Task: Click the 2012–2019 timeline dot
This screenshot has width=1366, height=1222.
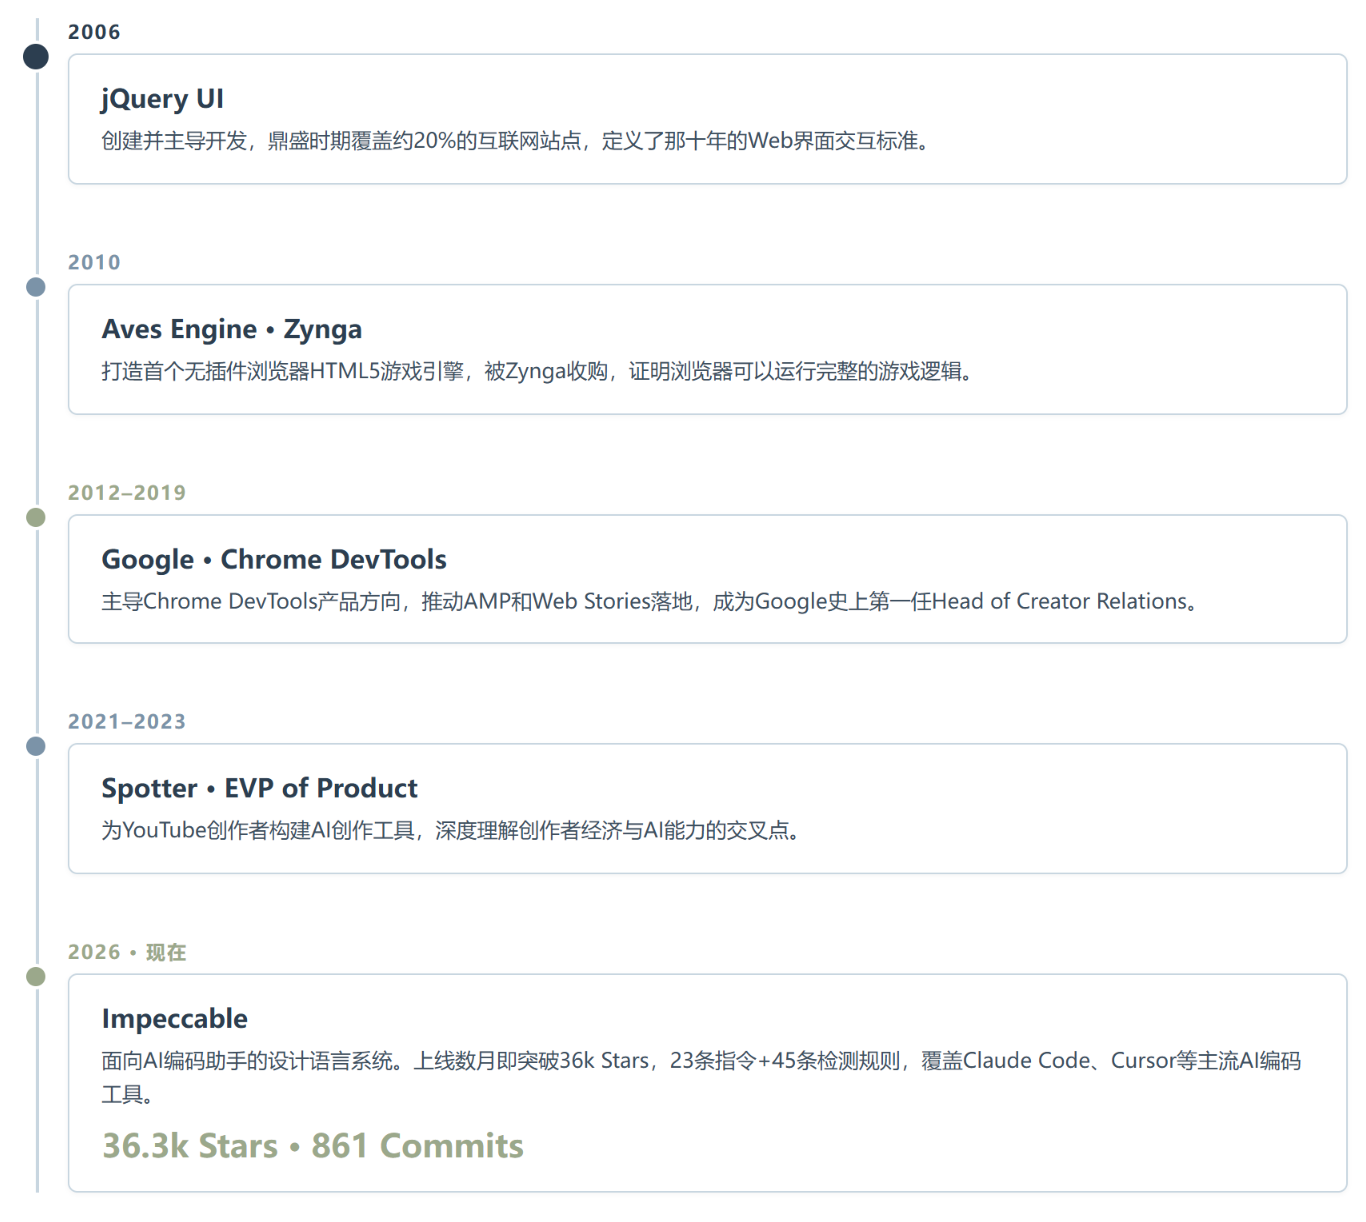Action: [36, 518]
